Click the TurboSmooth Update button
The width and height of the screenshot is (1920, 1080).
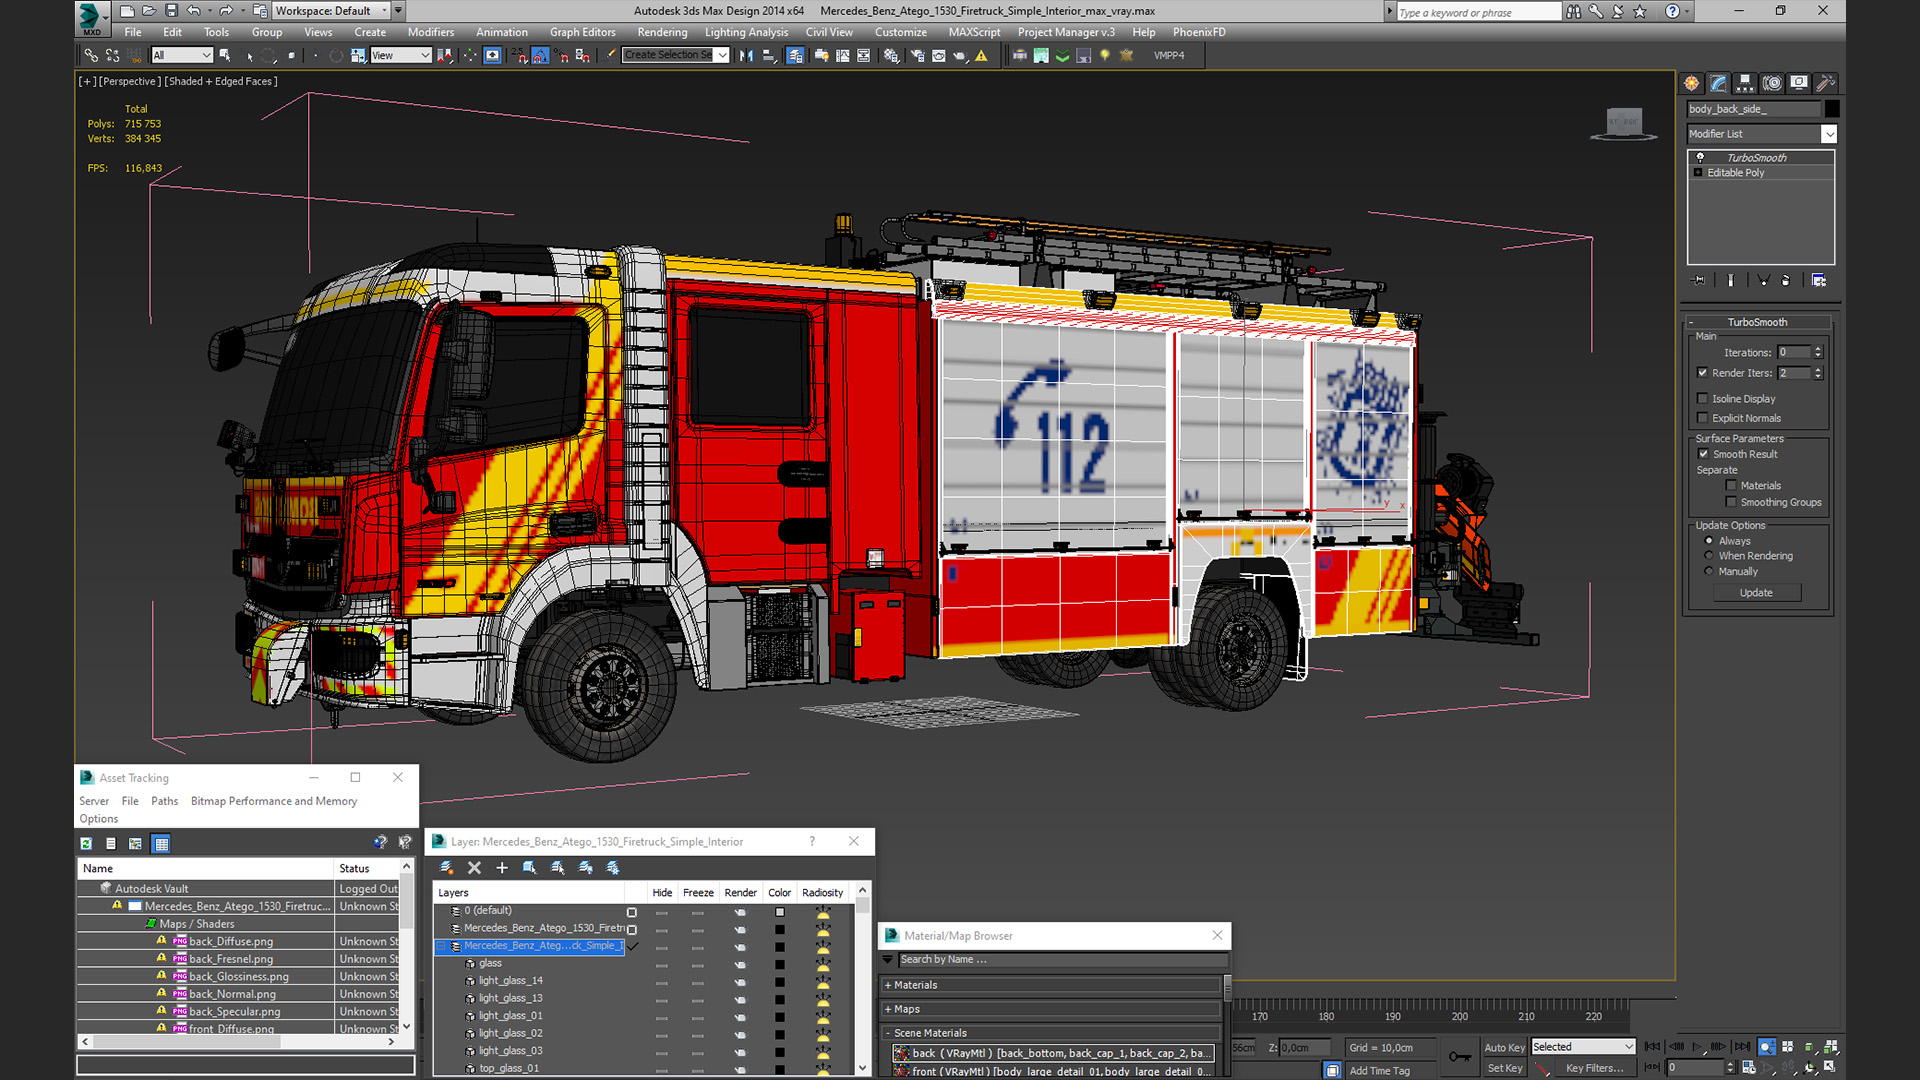click(1756, 593)
